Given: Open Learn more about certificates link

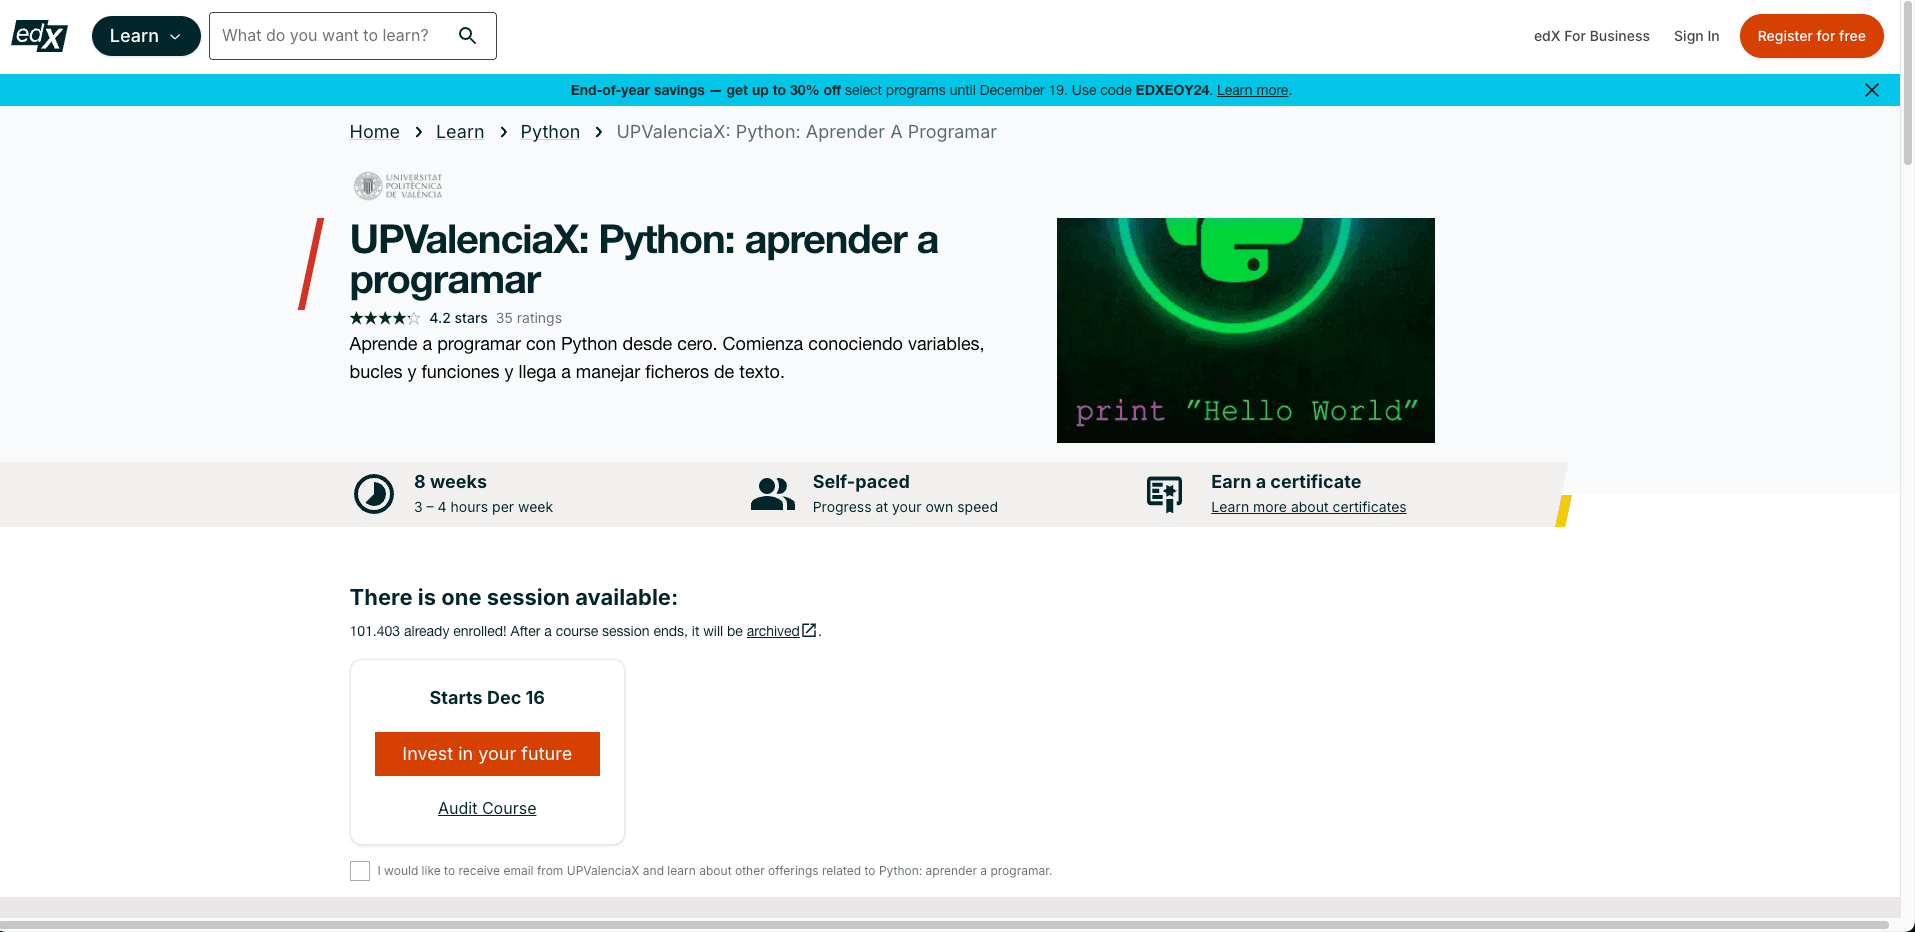Looking at the screenshot, I should (x=1308, y=507).
